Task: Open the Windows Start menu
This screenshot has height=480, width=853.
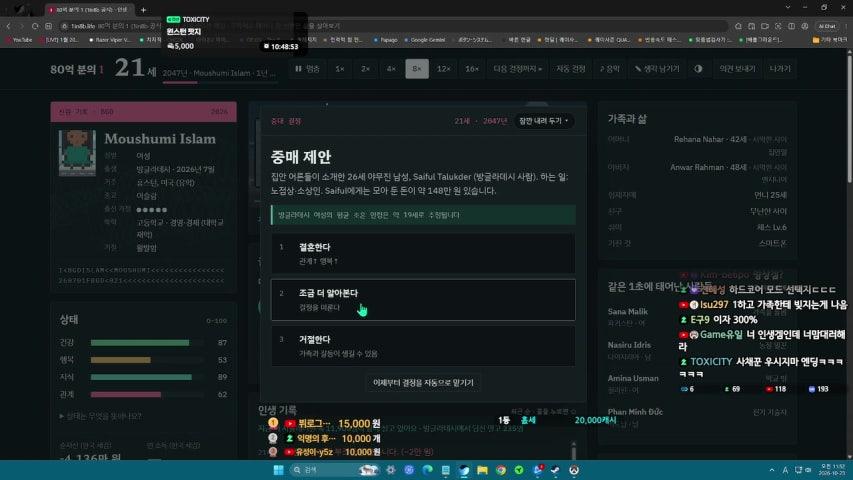Action: (279, 470)
